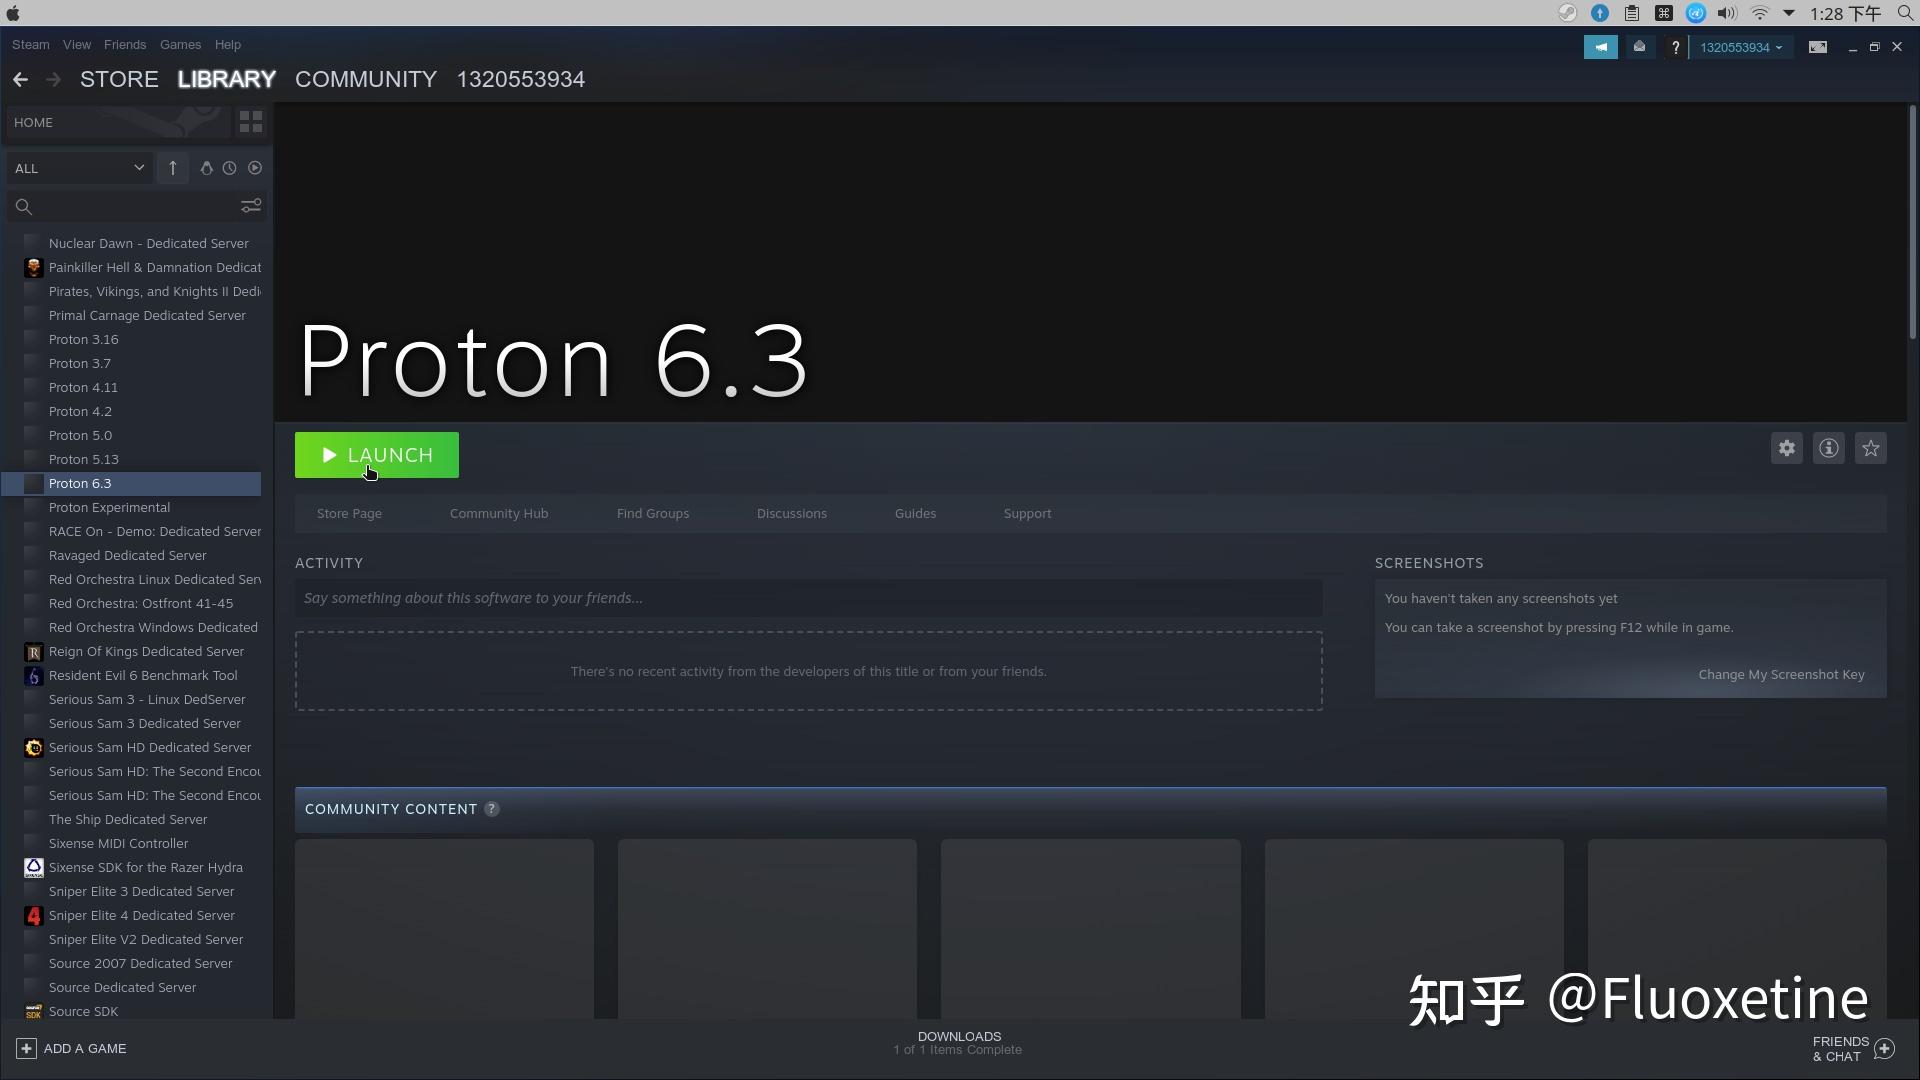The height and width of the screenshot is (1080, 1920).
Task: Click the Downloads progress status
Action: coord(958,1043)
